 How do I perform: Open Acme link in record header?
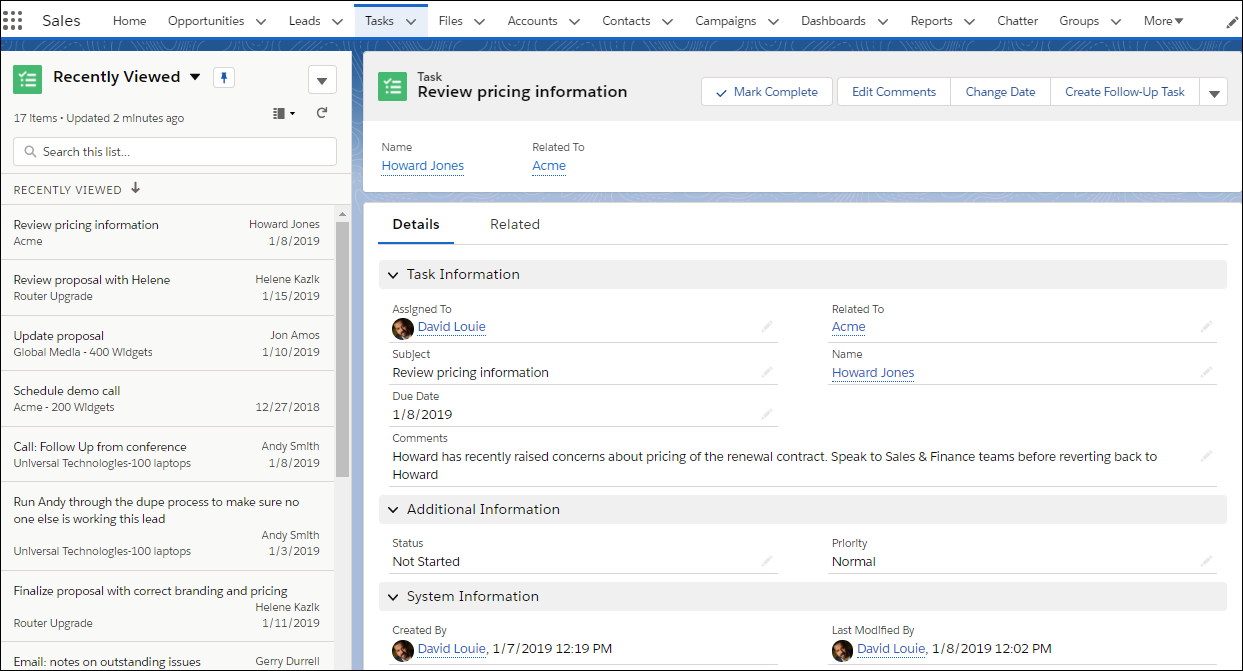pyautogui.click(x=549, y=166)
